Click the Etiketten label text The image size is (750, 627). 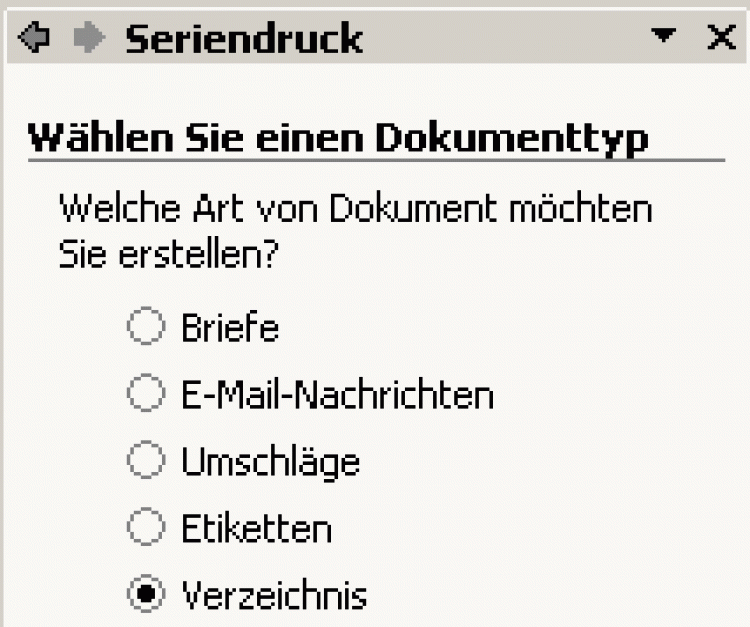[256, 529]
